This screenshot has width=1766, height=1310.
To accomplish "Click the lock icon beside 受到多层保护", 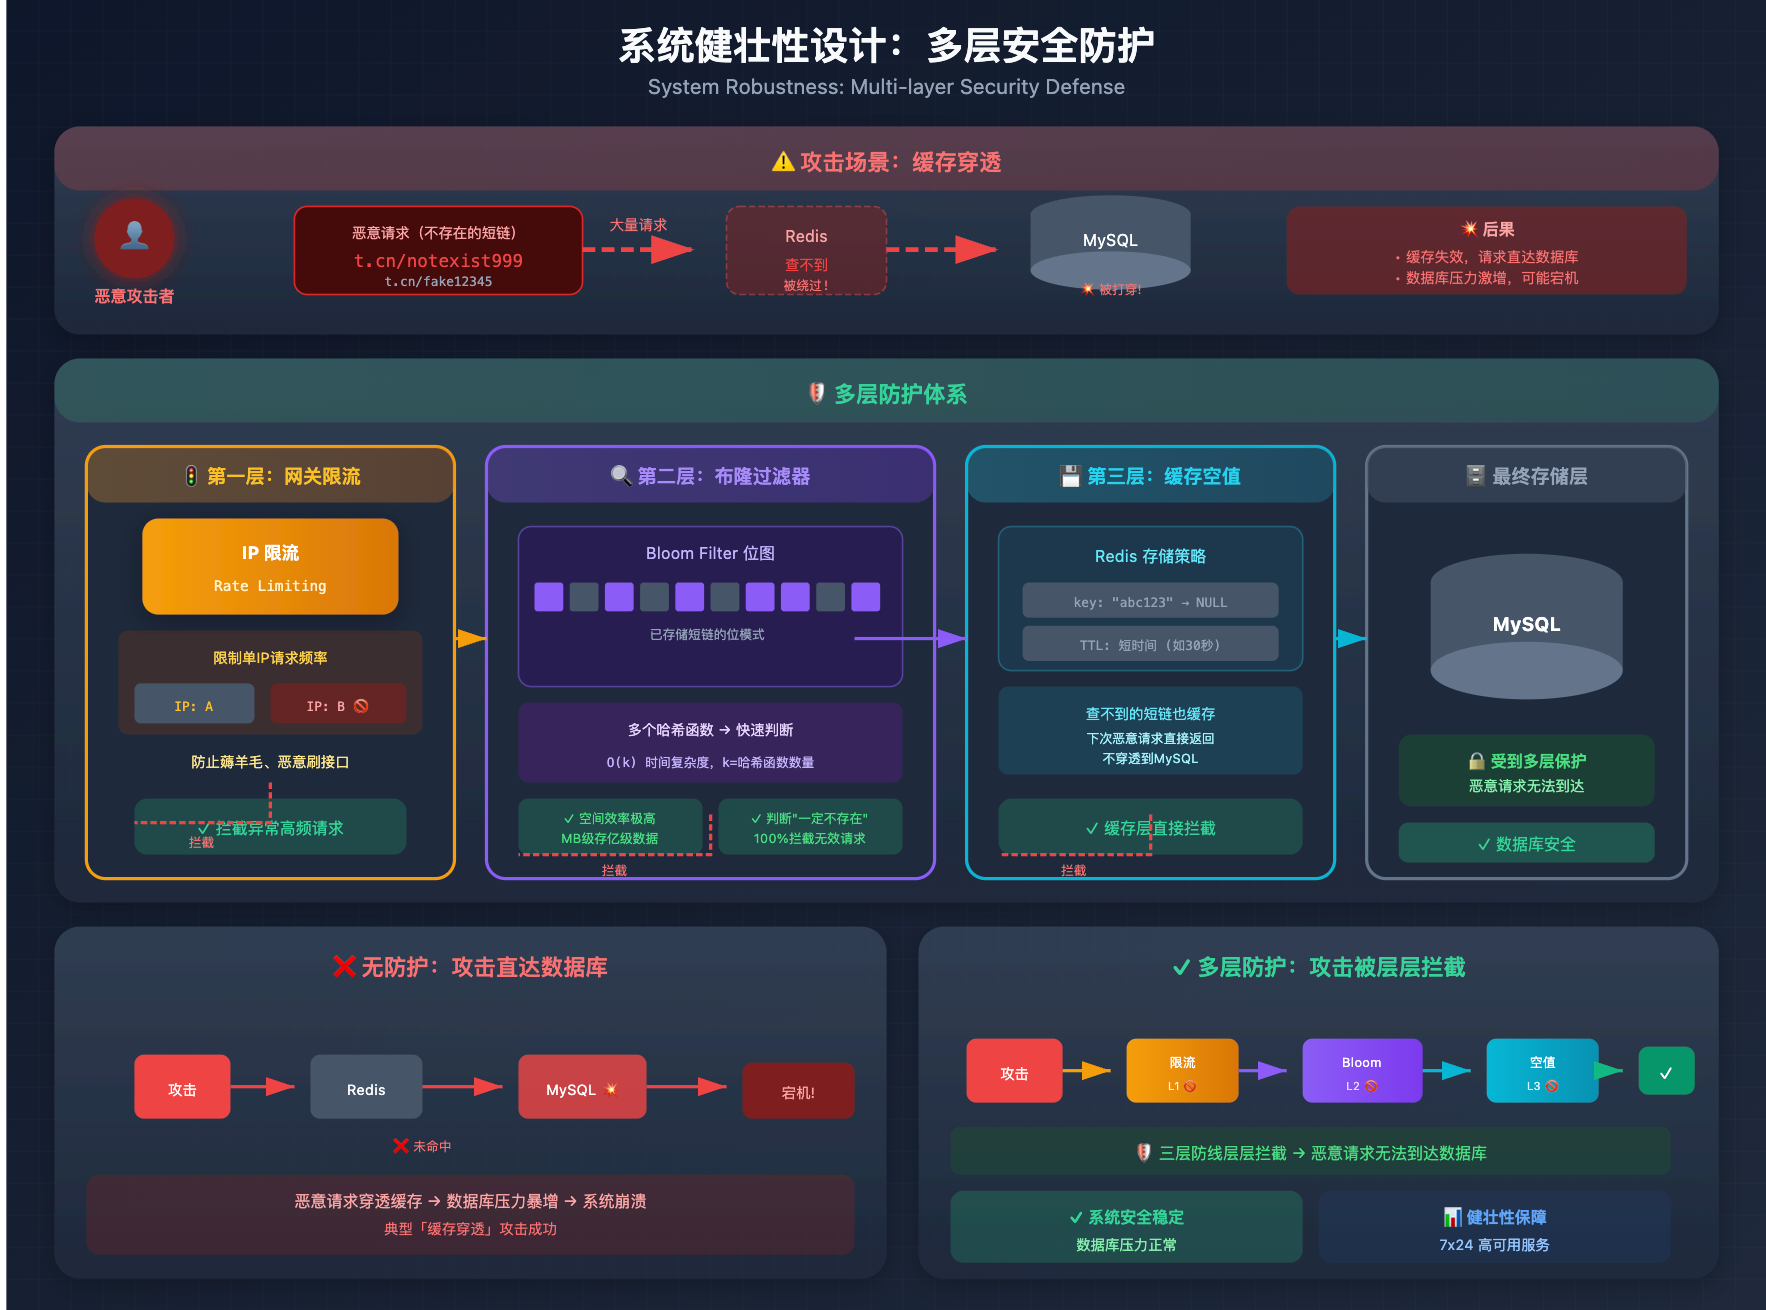I will (1476, 761).
